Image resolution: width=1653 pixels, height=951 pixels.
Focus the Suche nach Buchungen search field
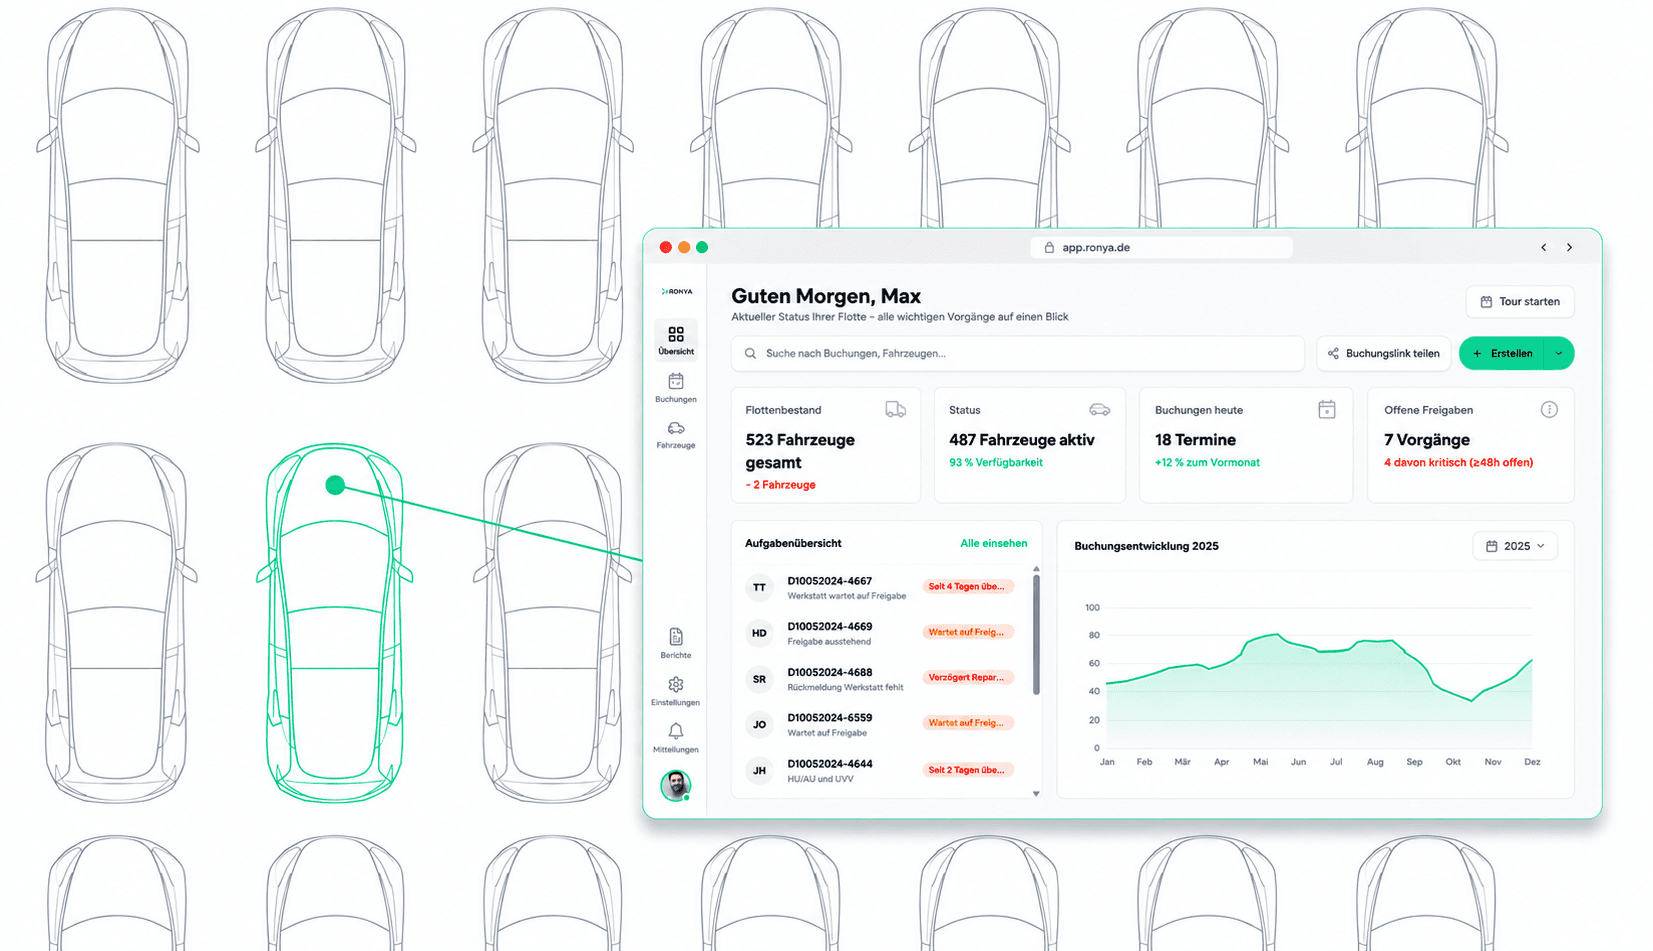tap(1018, 353)
